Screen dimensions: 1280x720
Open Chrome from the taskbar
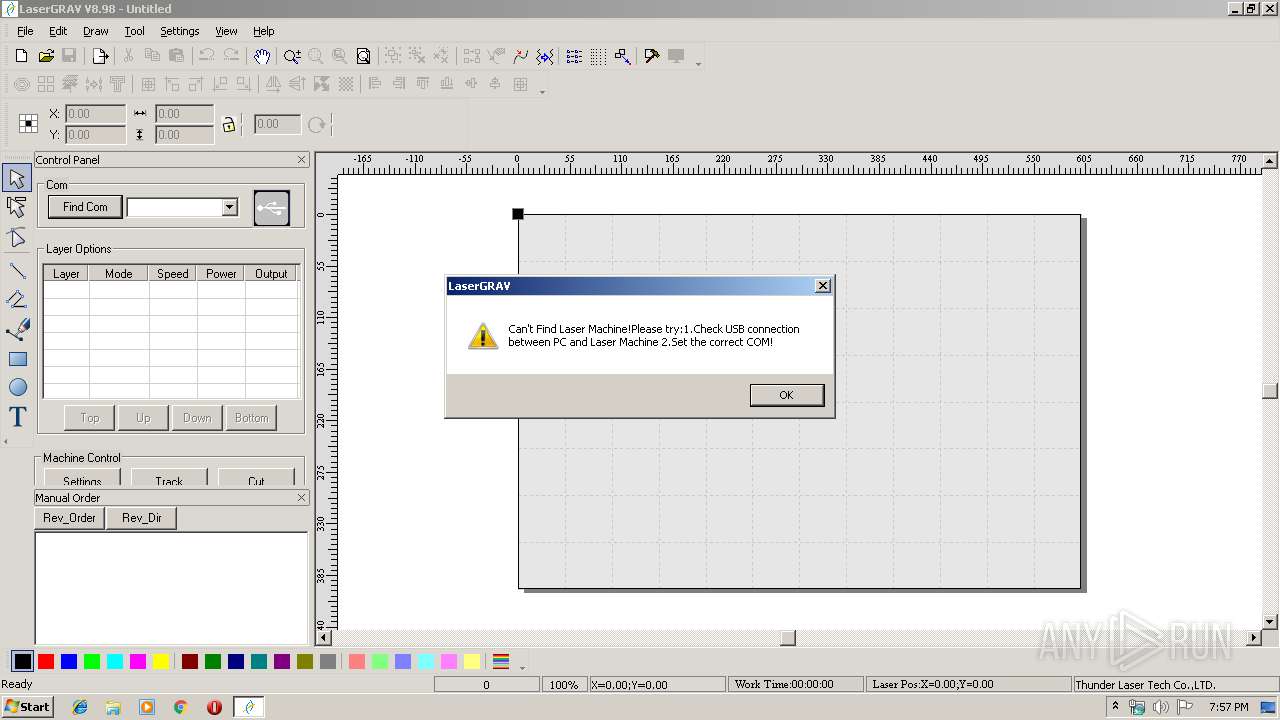point(180,707)
